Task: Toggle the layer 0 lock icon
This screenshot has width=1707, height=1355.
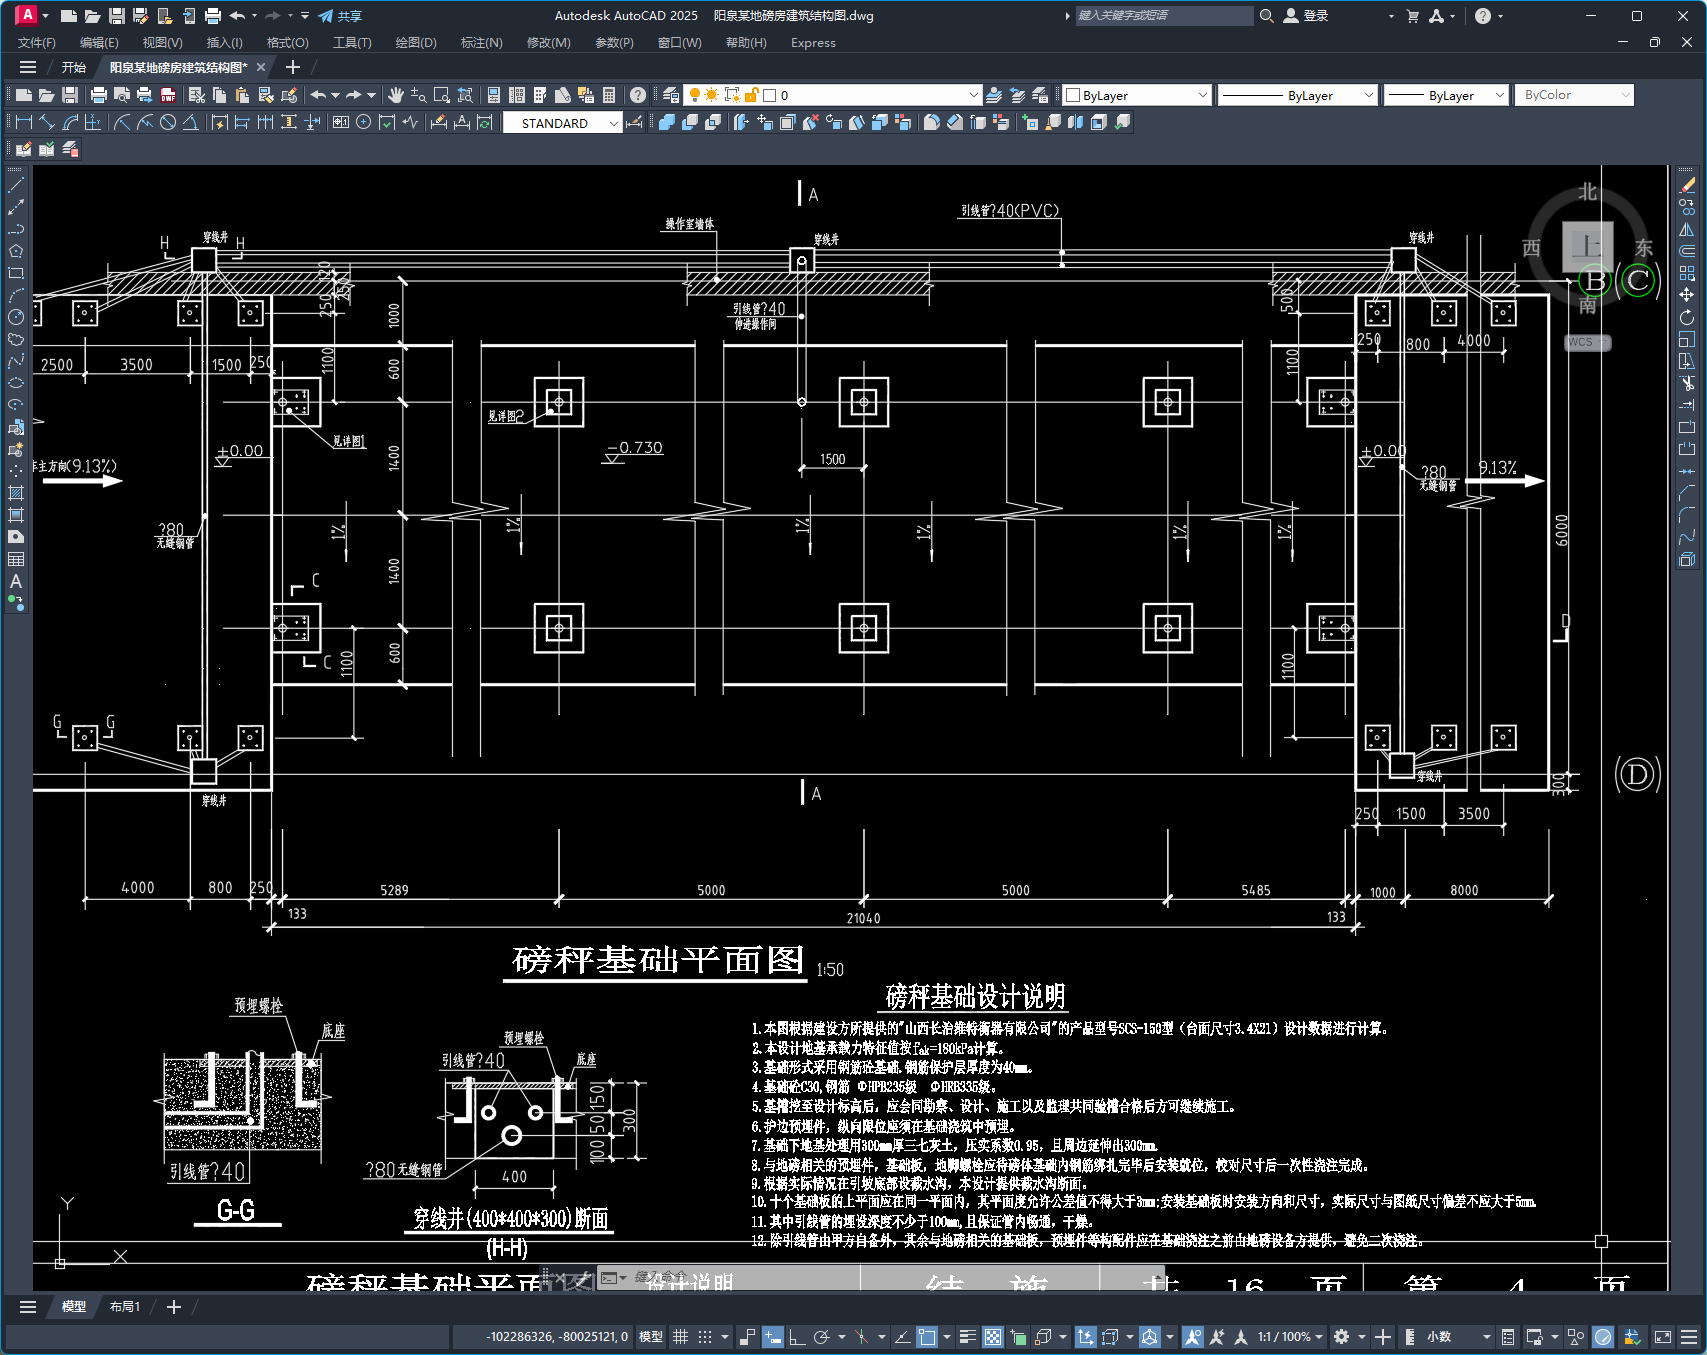Action: tap(751, 95)
